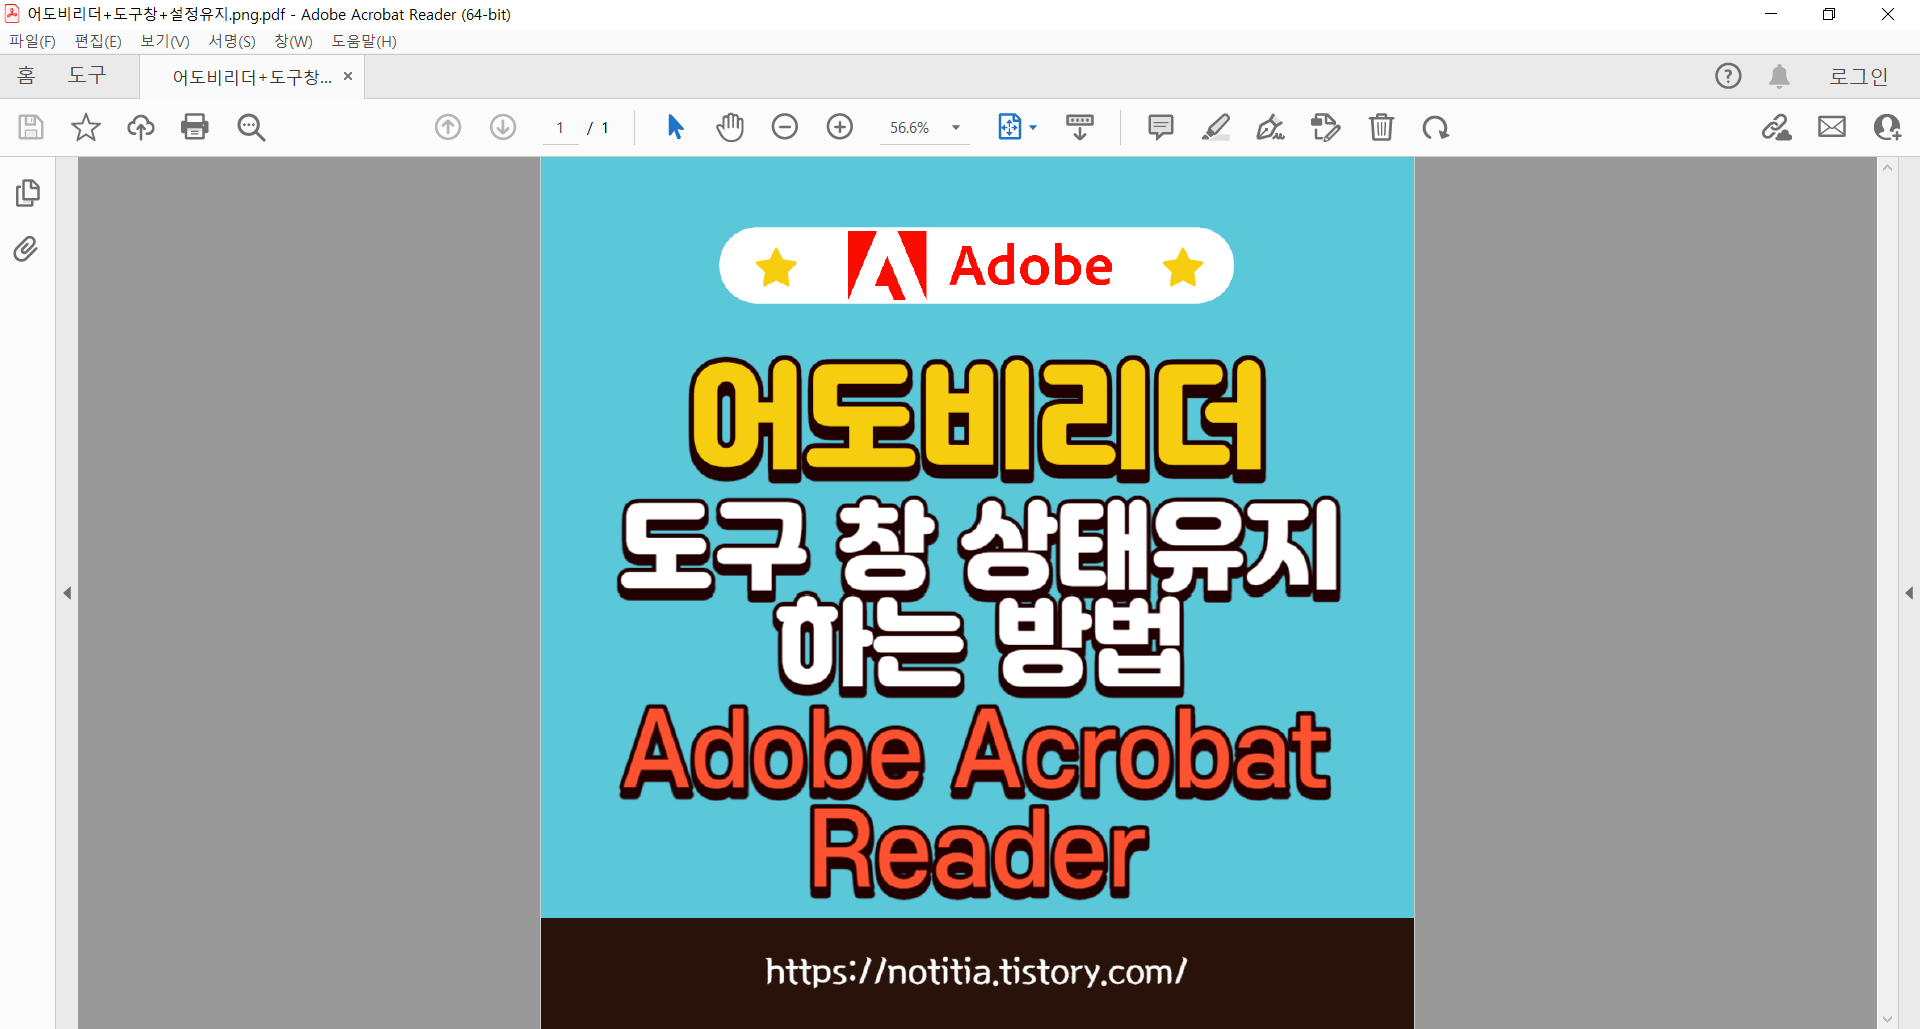
Task: Add a sticky note comment
Action: (x=1161, y=127)
